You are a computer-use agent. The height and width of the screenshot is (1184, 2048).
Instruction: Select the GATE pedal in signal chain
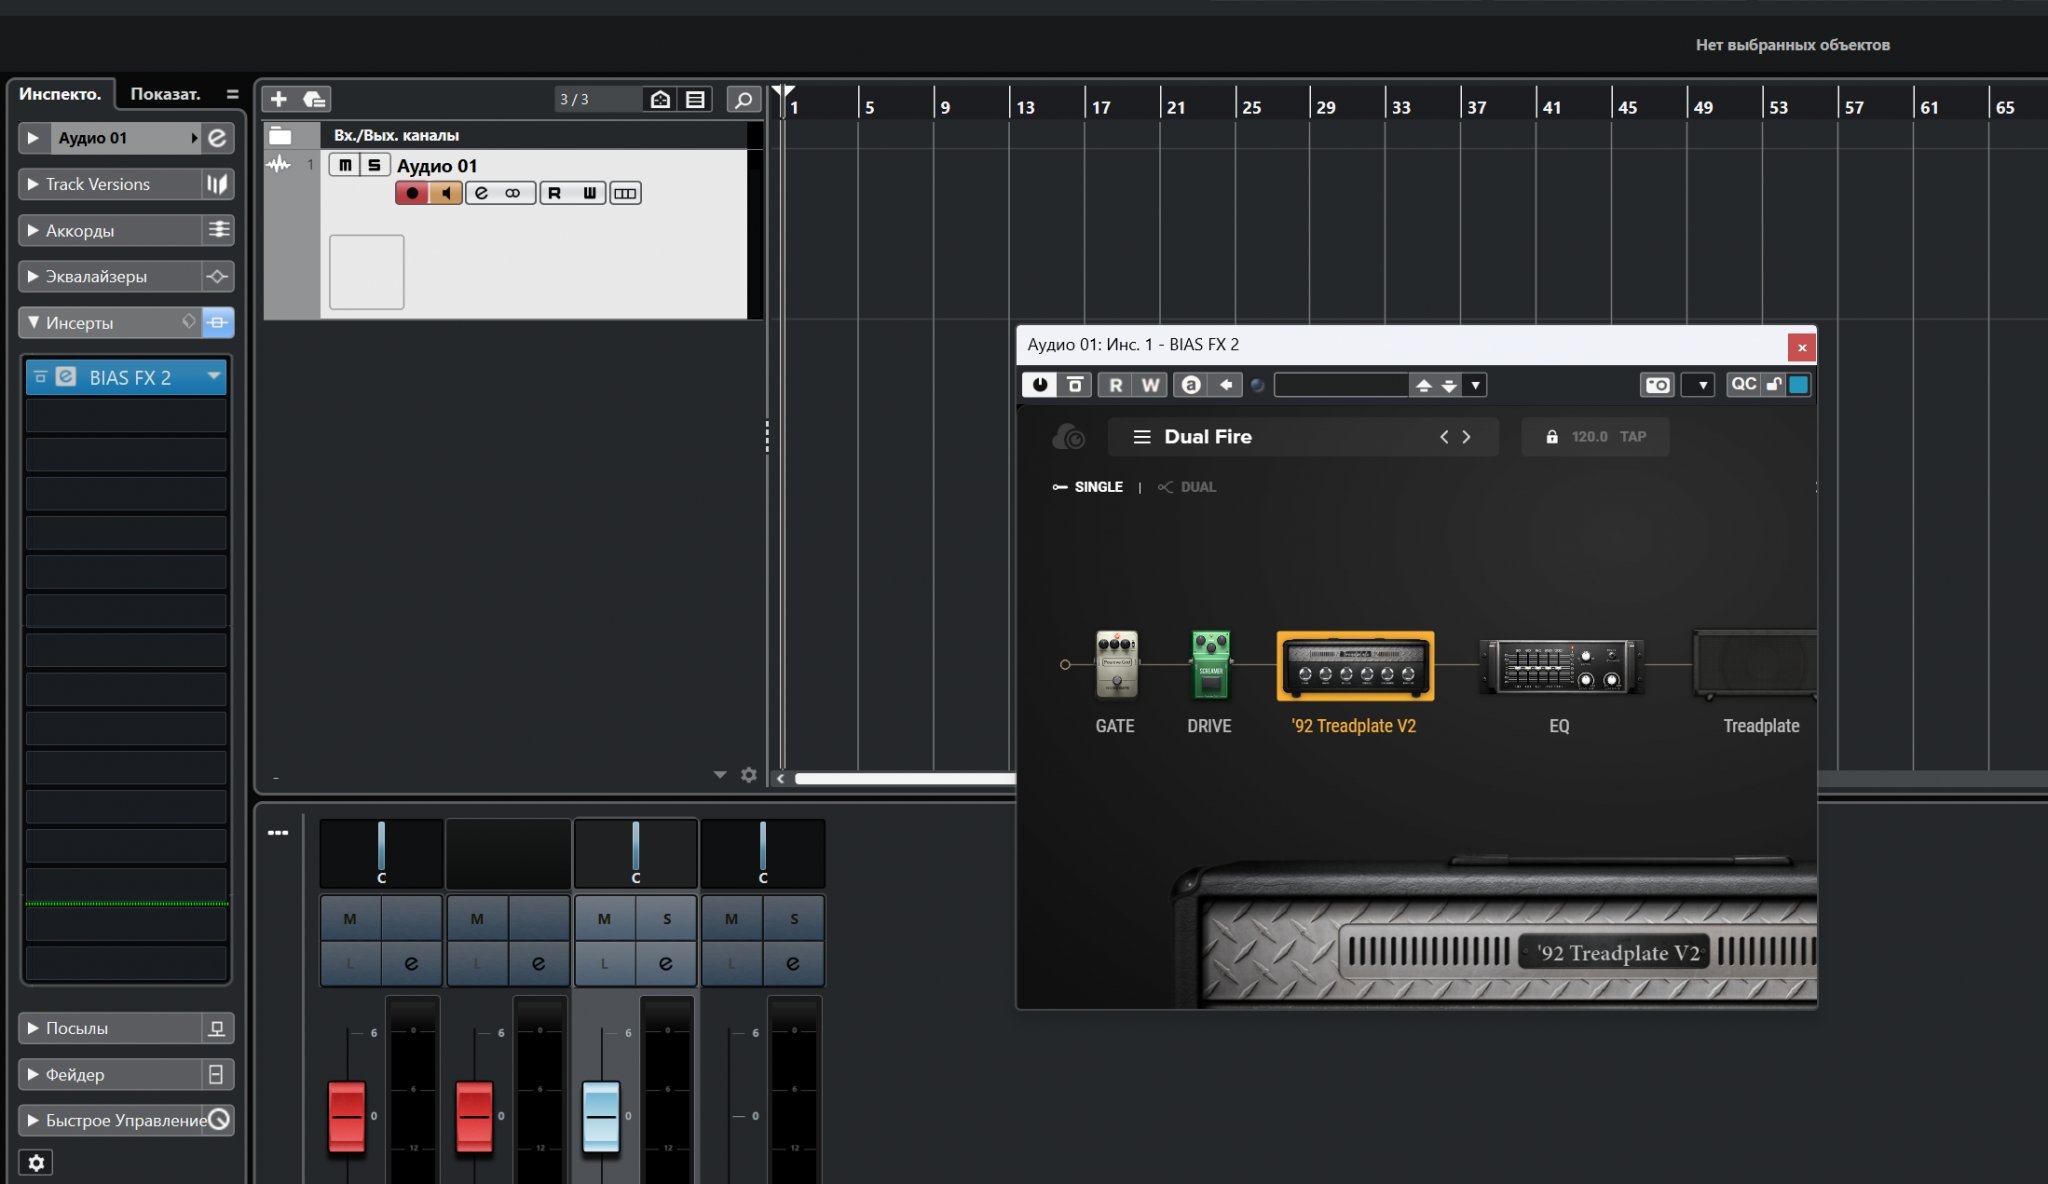click(x=1116, y=664)
